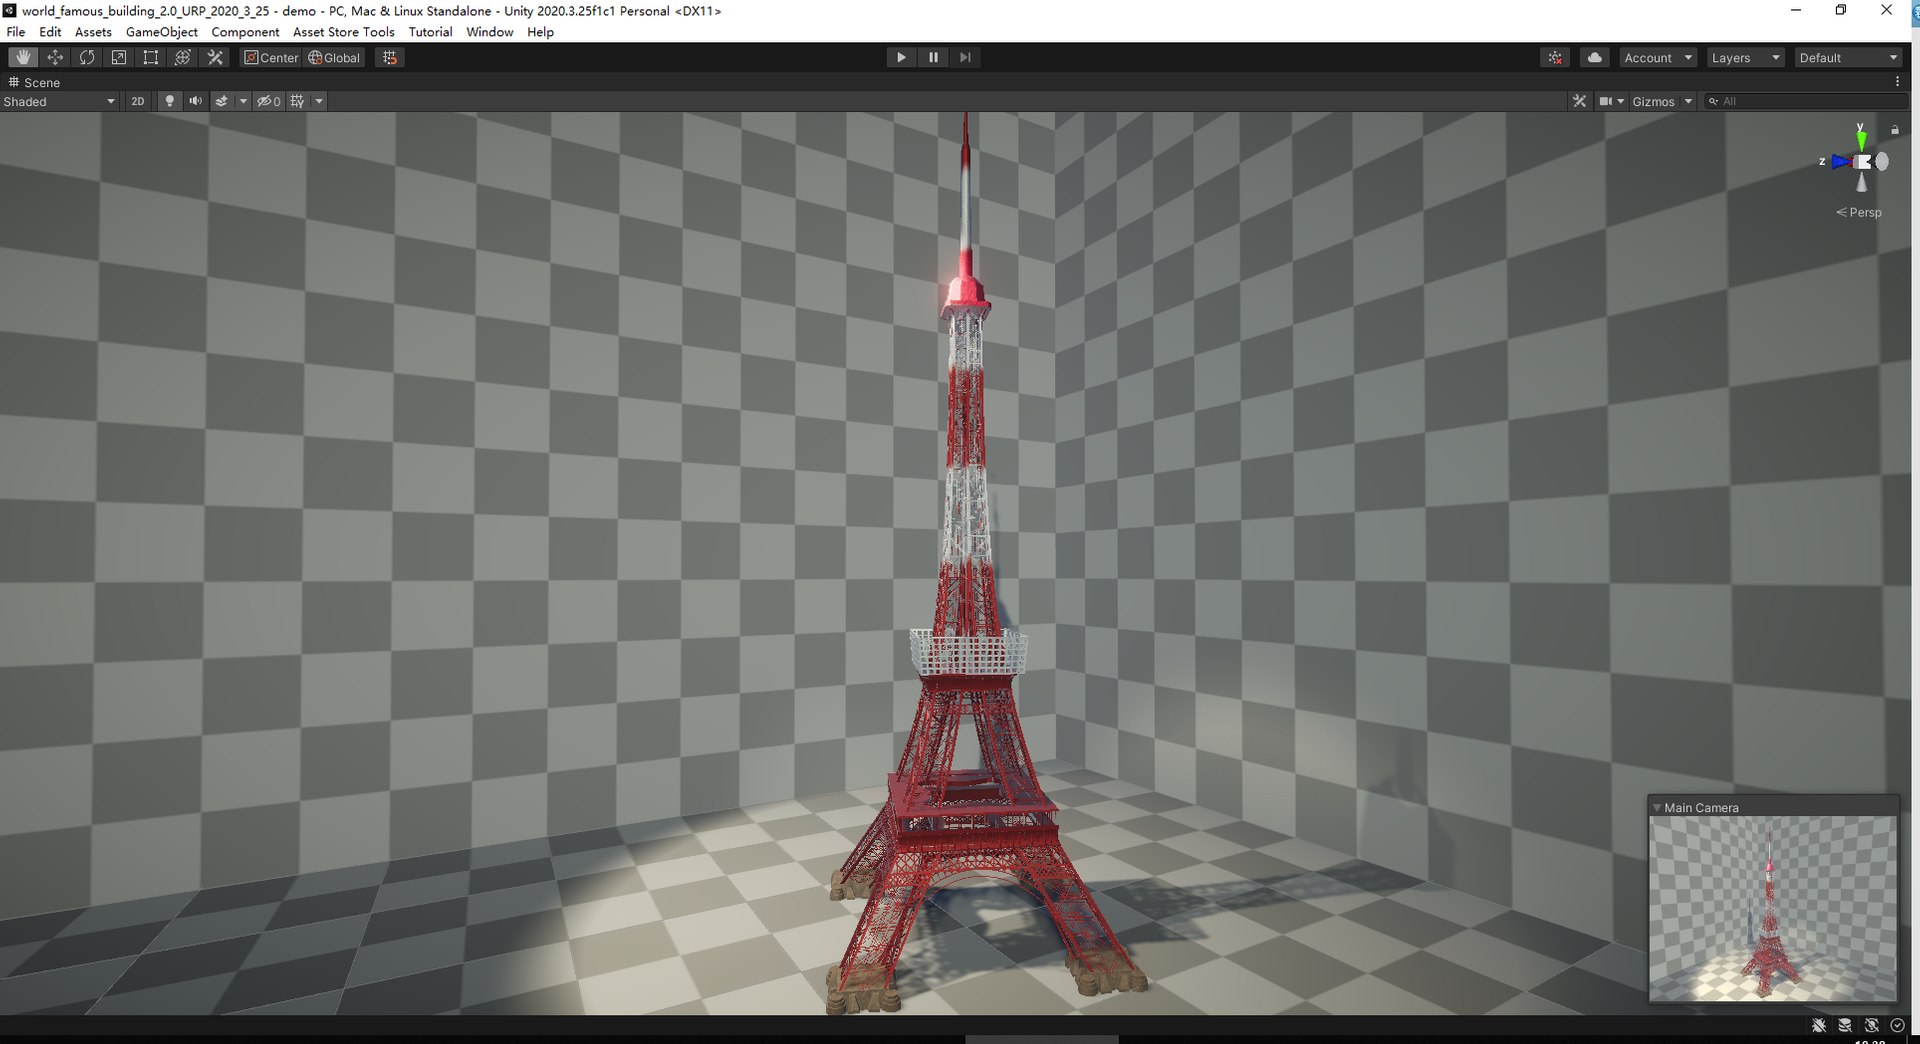Toggle grid snapping icon

tap(390, 57)
